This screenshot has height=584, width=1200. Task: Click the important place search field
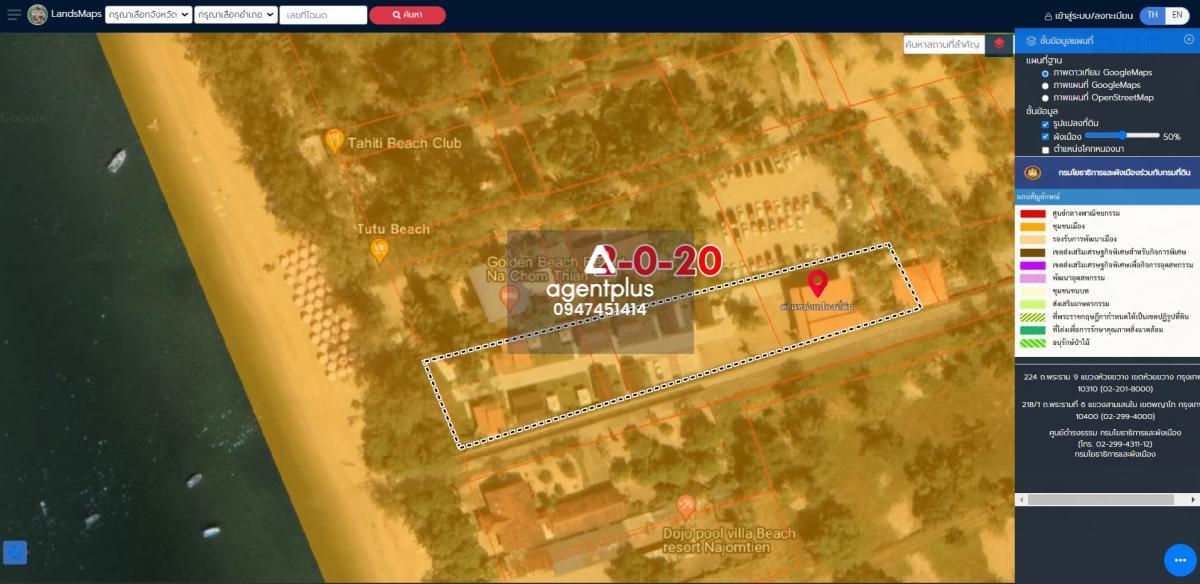click(x=944, y=44)
